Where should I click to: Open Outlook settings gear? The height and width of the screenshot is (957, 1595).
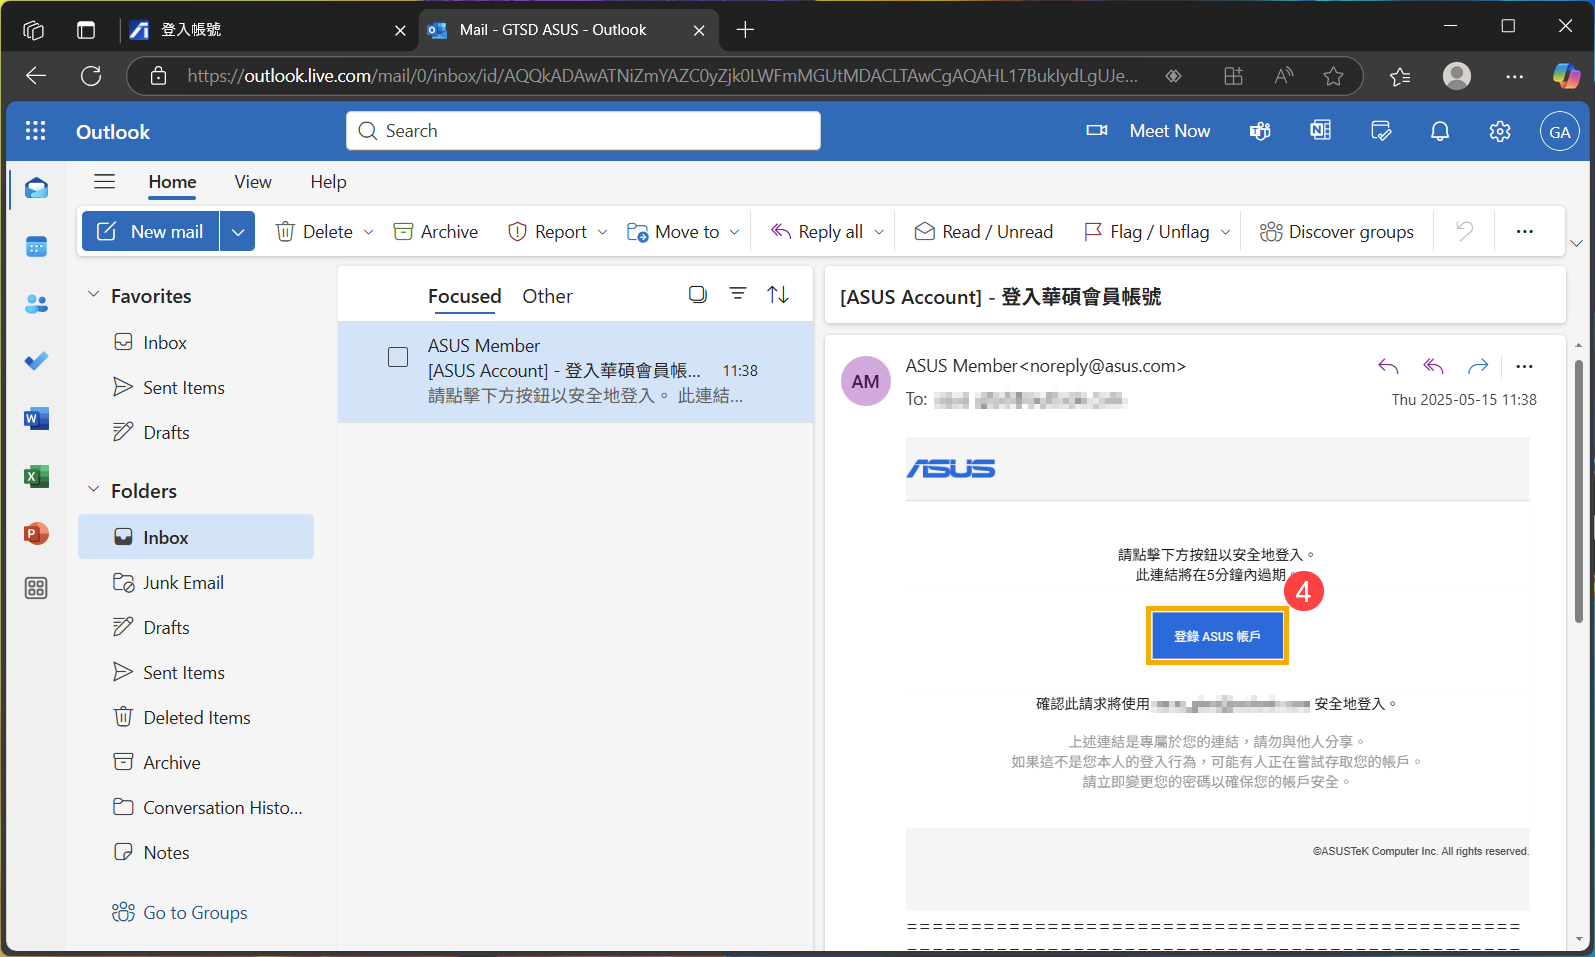[x=1500, y=131]
